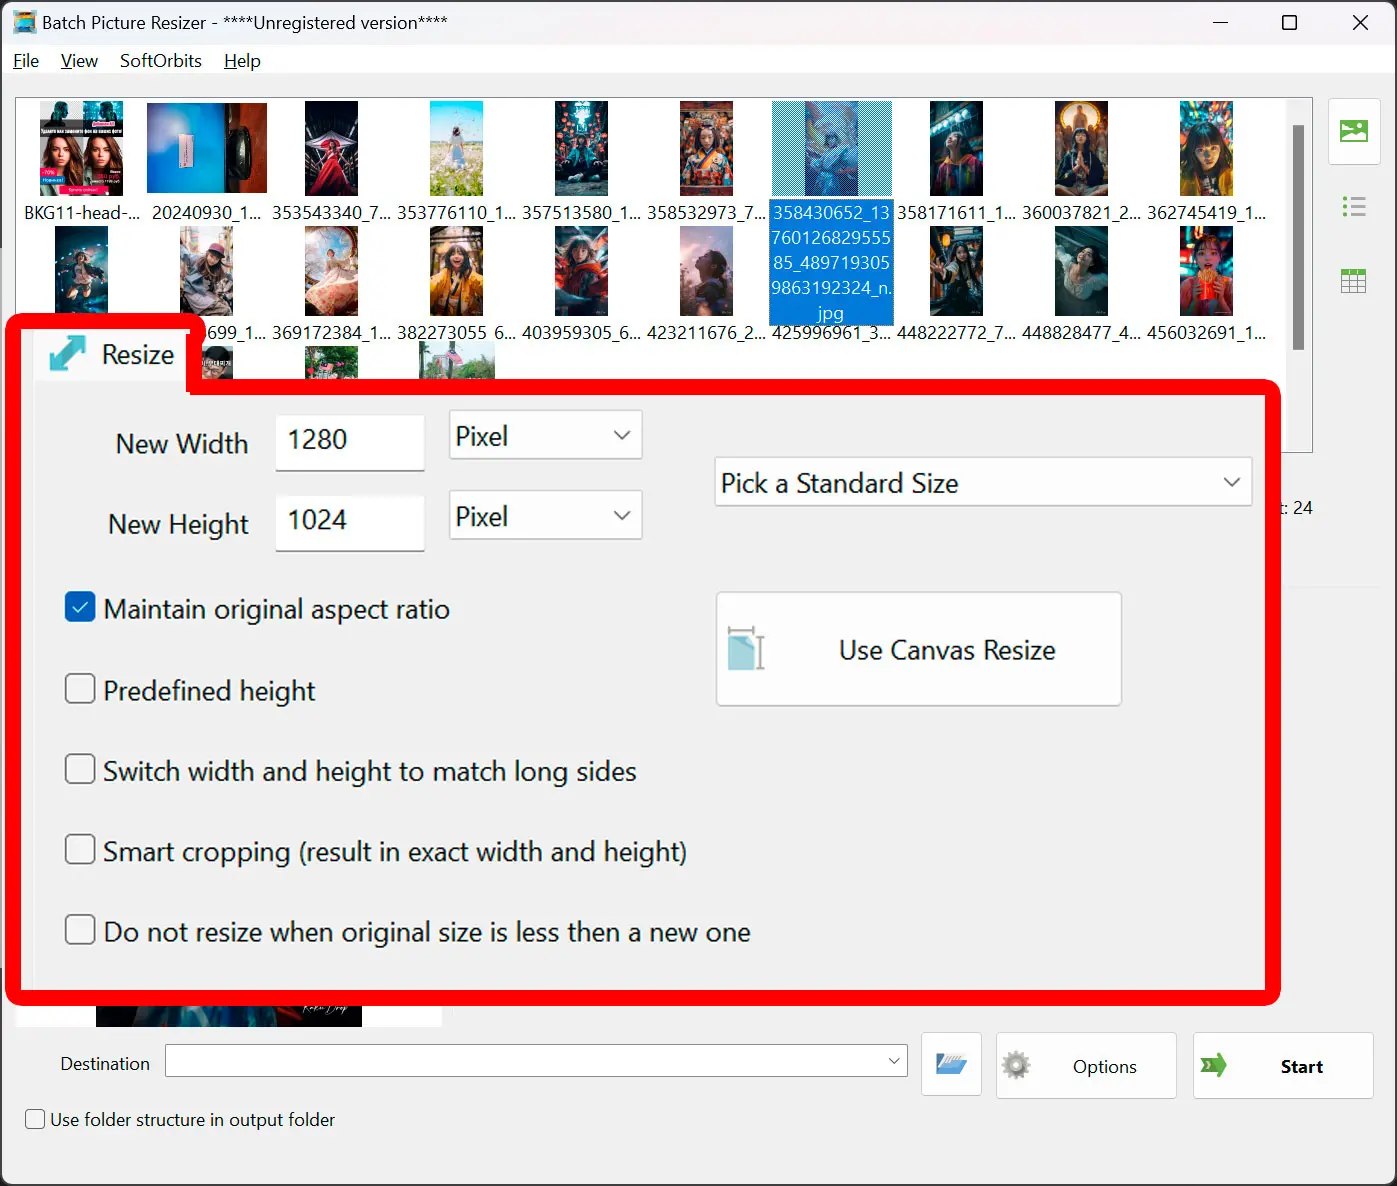Select thumbnail 448222772_7 image
The height and width of the screenshot is (1186, 1397).
[956, 271]
